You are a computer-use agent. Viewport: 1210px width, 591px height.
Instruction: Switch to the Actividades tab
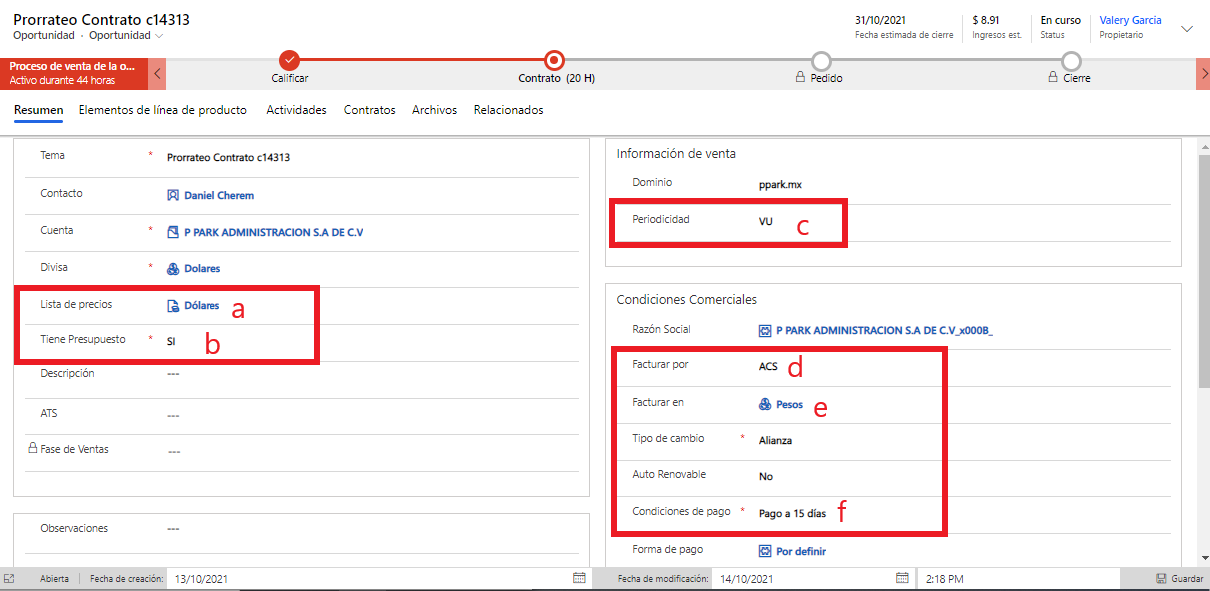click(296, 110)
